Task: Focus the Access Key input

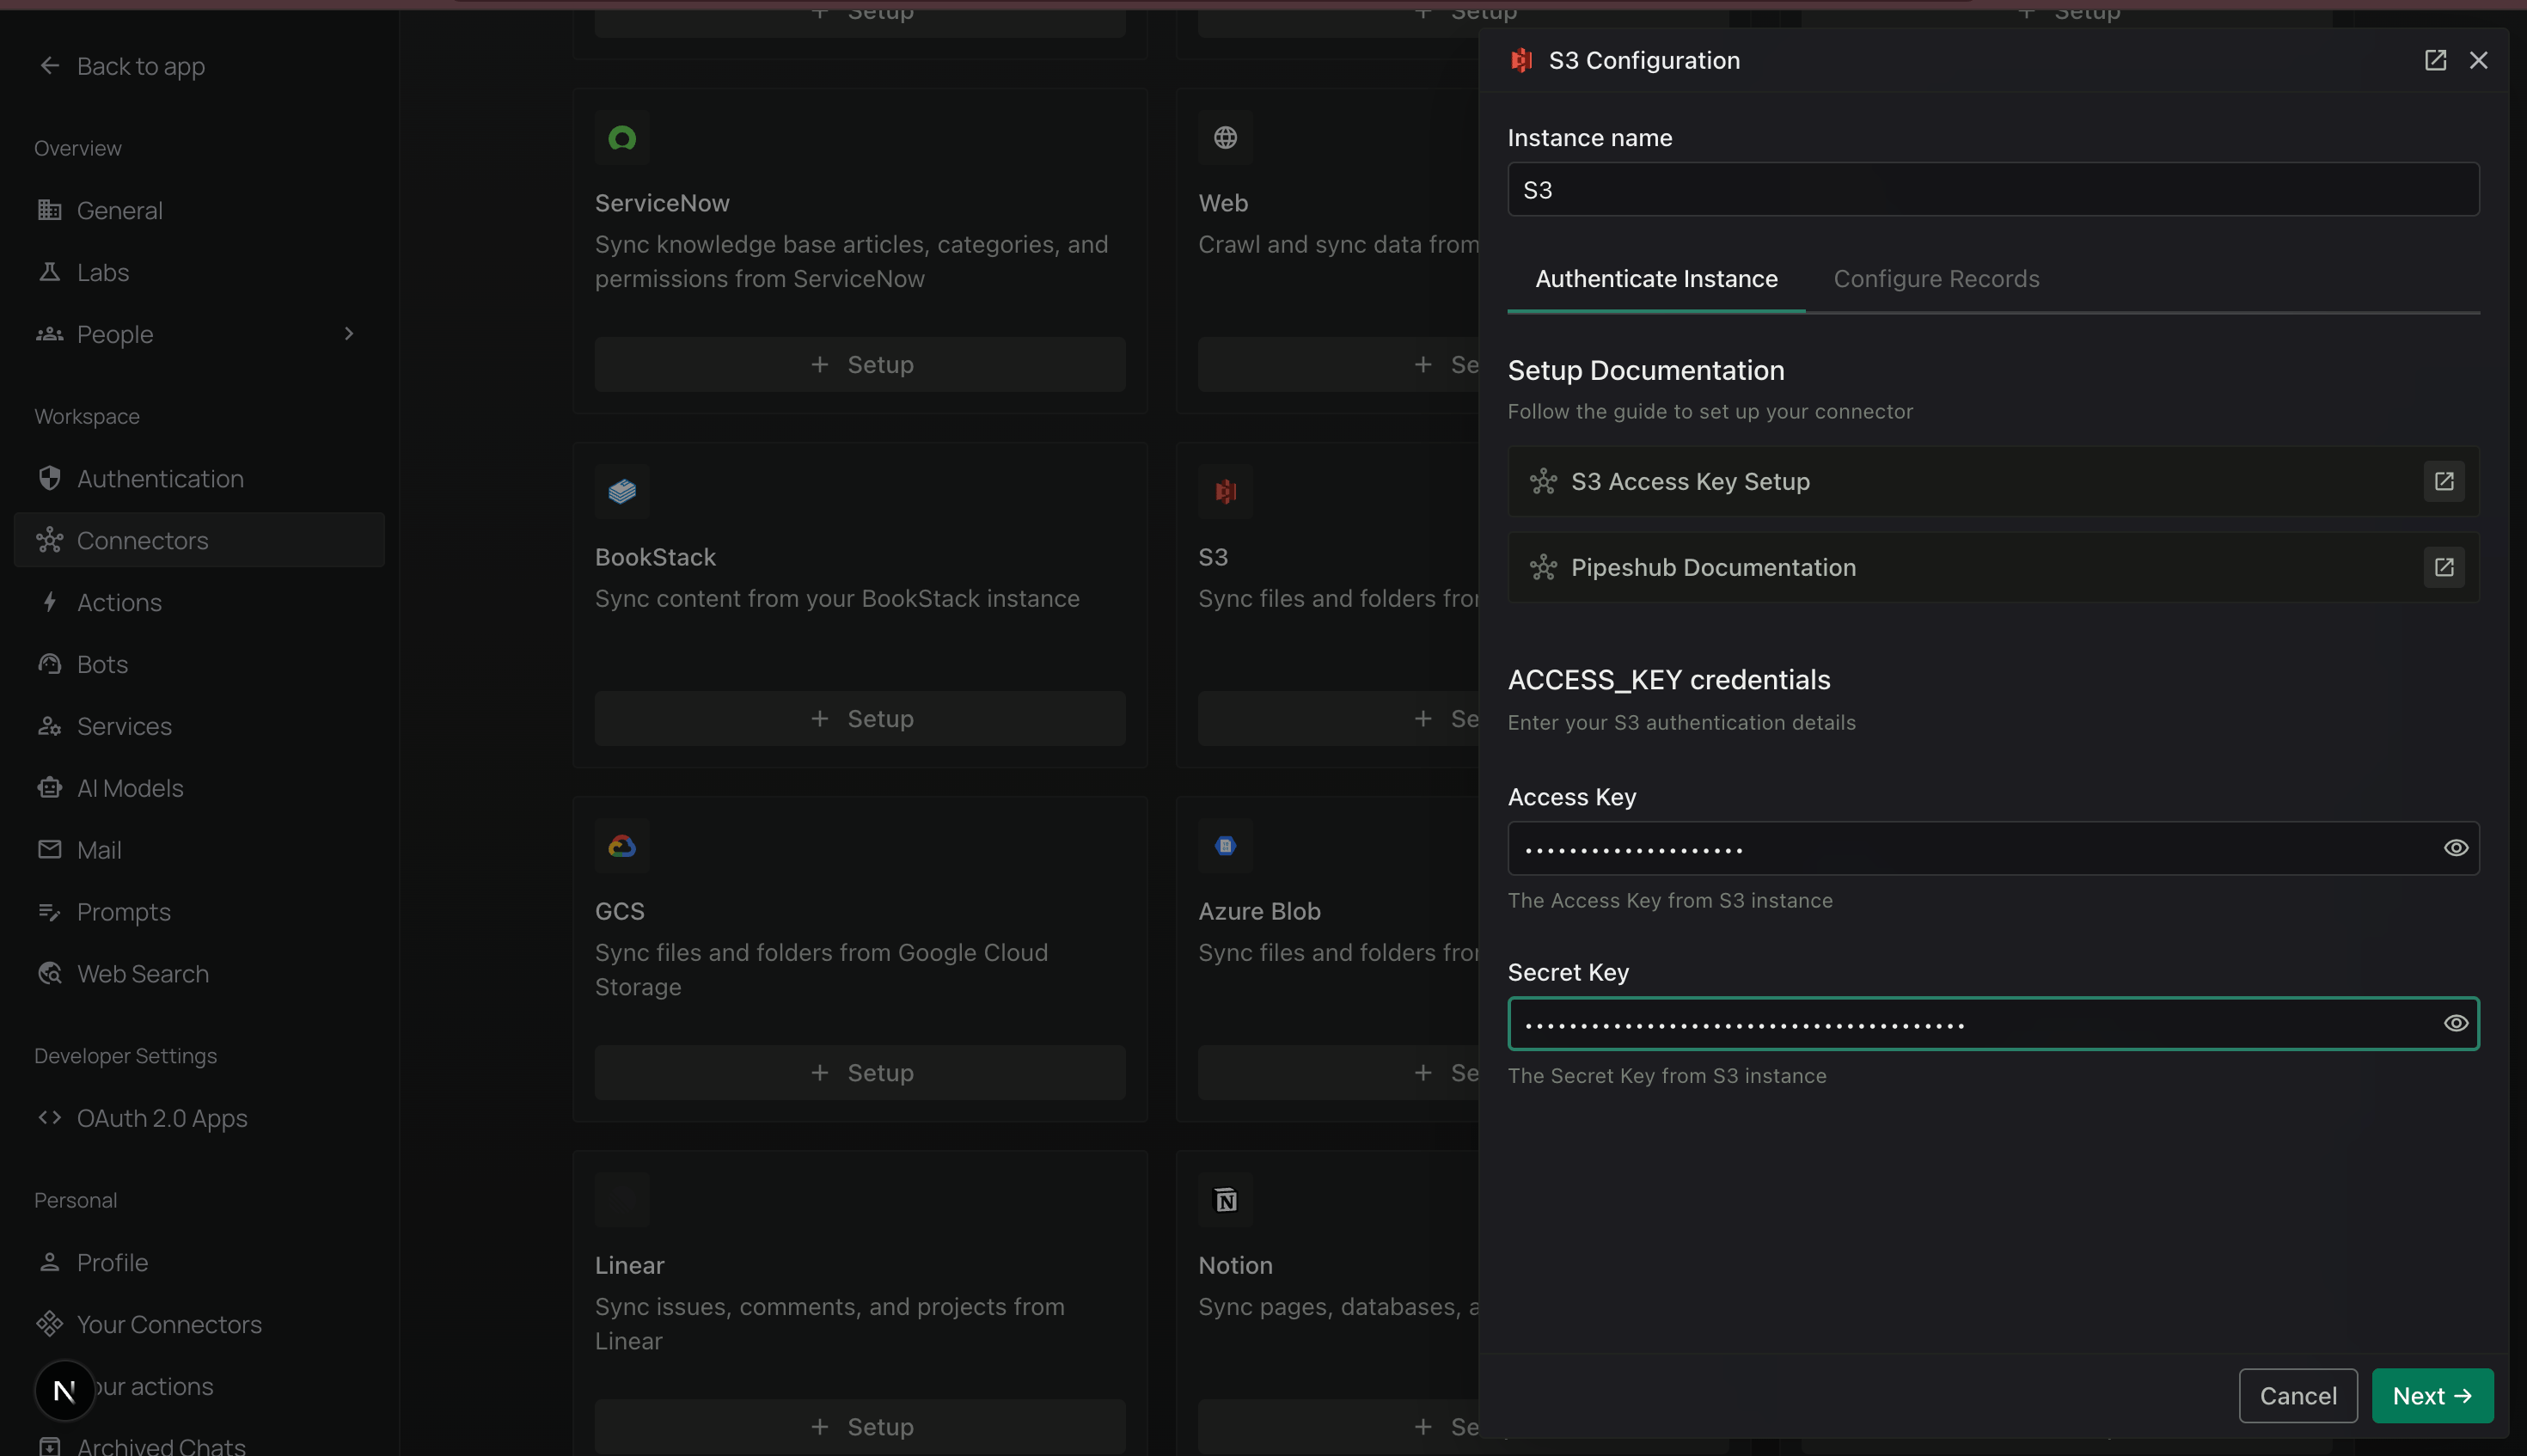Action: 1993,848
